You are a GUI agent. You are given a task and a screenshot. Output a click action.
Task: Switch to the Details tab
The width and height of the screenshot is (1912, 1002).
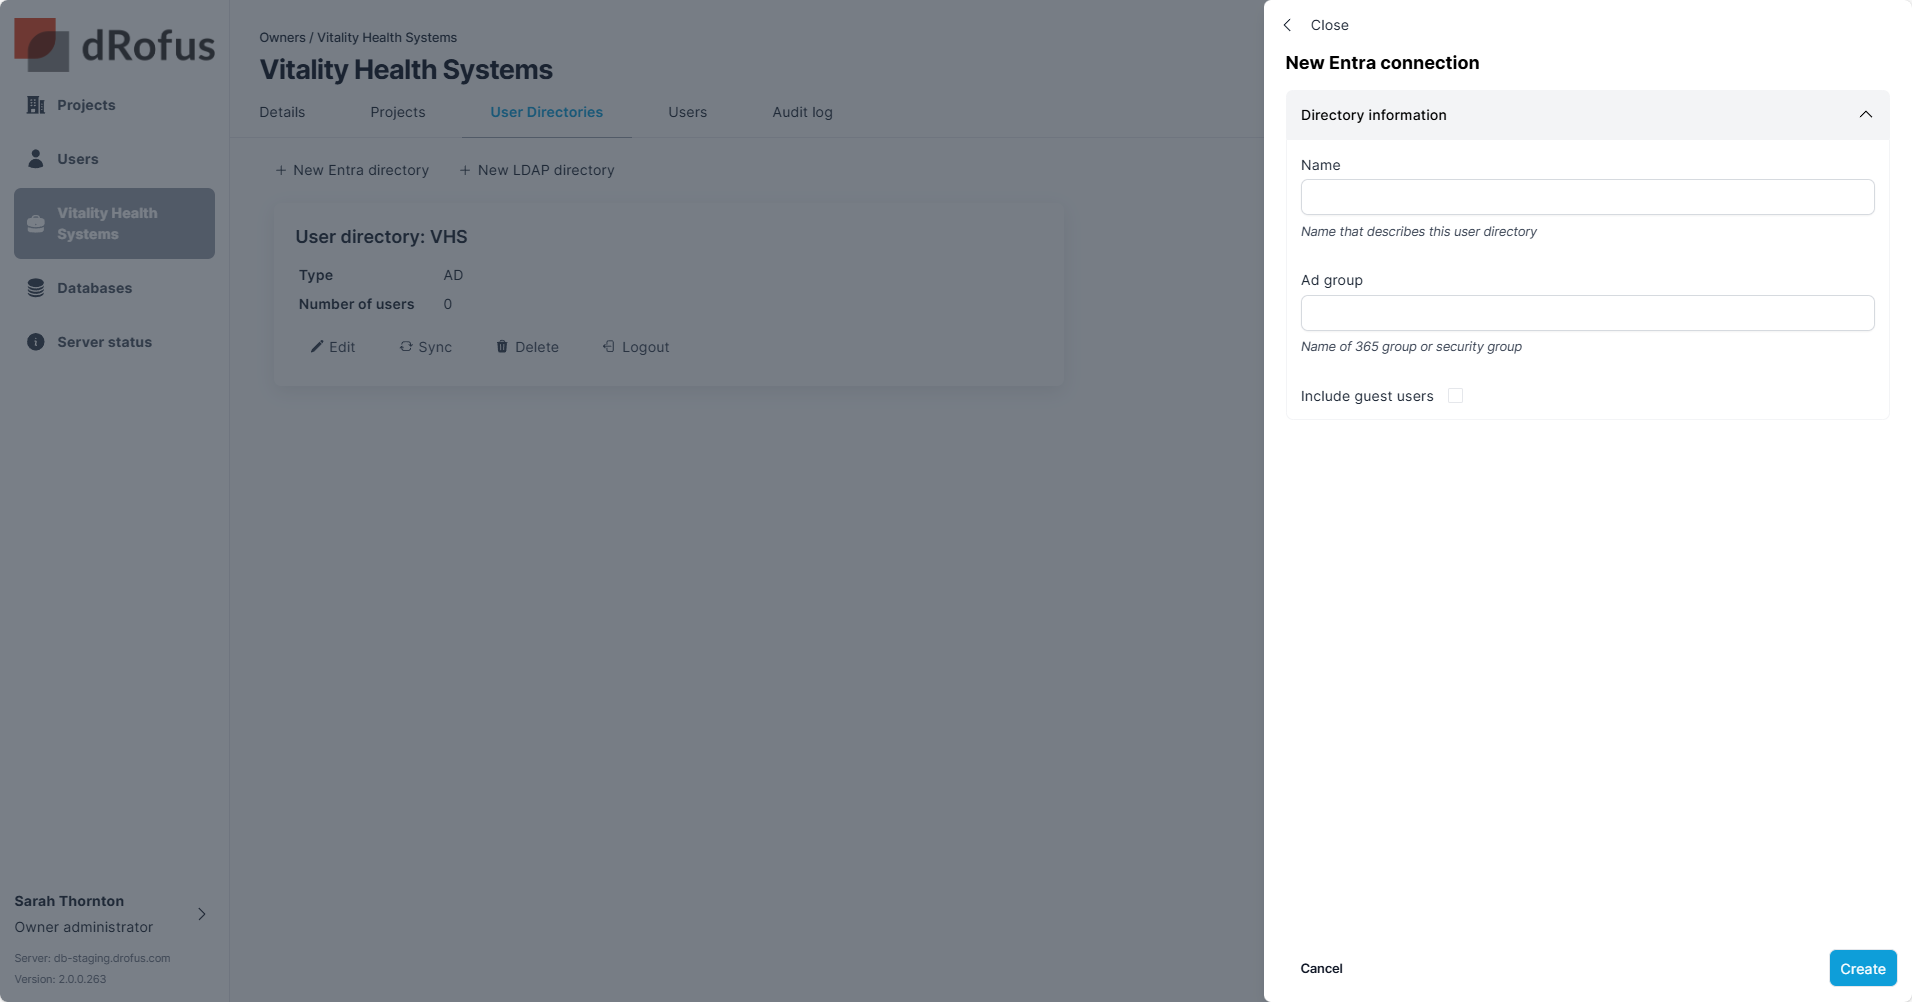coord(282,112)
